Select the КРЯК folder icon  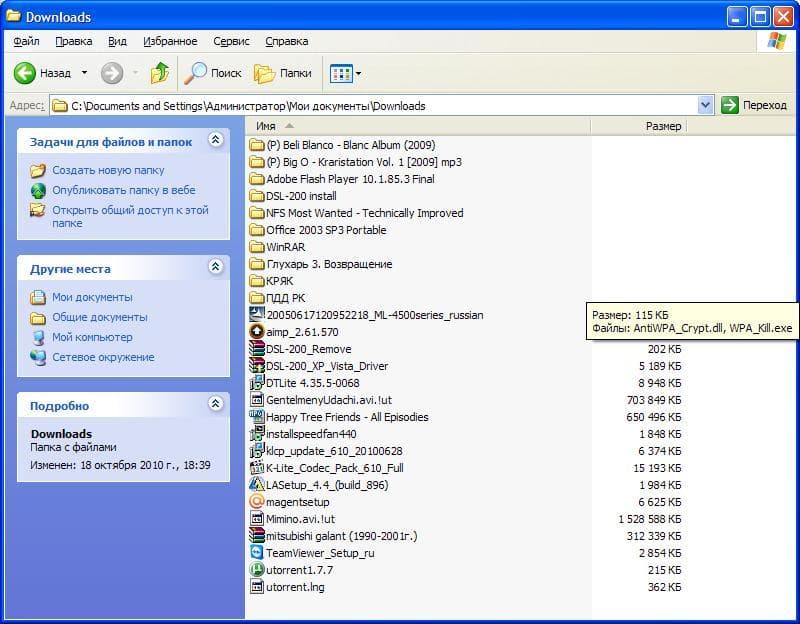(257, 281)
